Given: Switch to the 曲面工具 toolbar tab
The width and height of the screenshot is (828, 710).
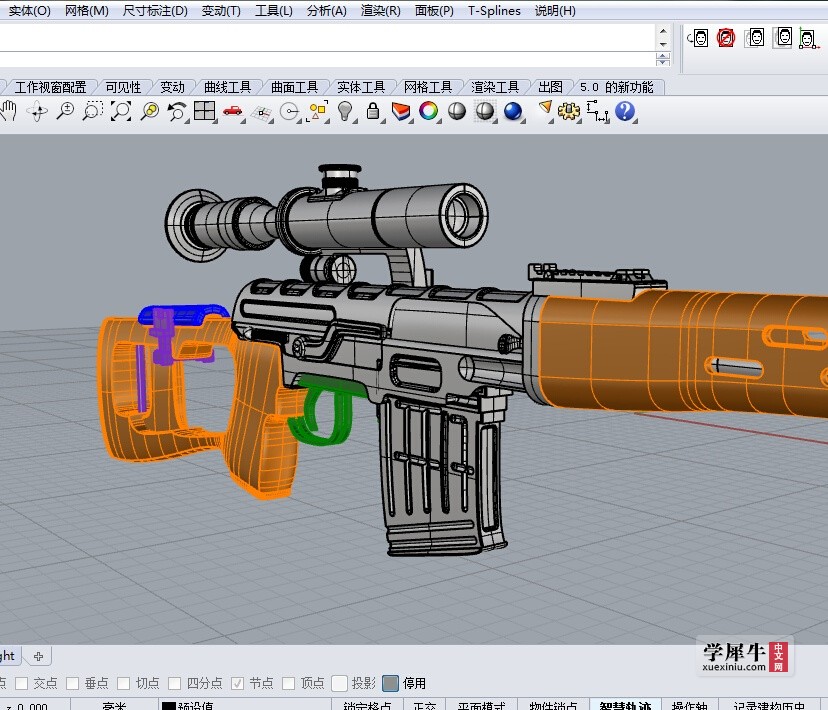Looking at the screenshot, I should 294,87.
